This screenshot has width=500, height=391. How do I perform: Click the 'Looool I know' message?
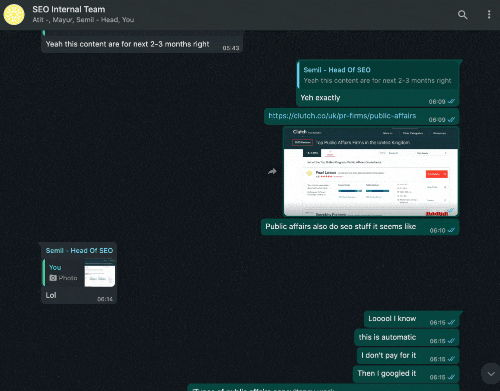[412, 319]
